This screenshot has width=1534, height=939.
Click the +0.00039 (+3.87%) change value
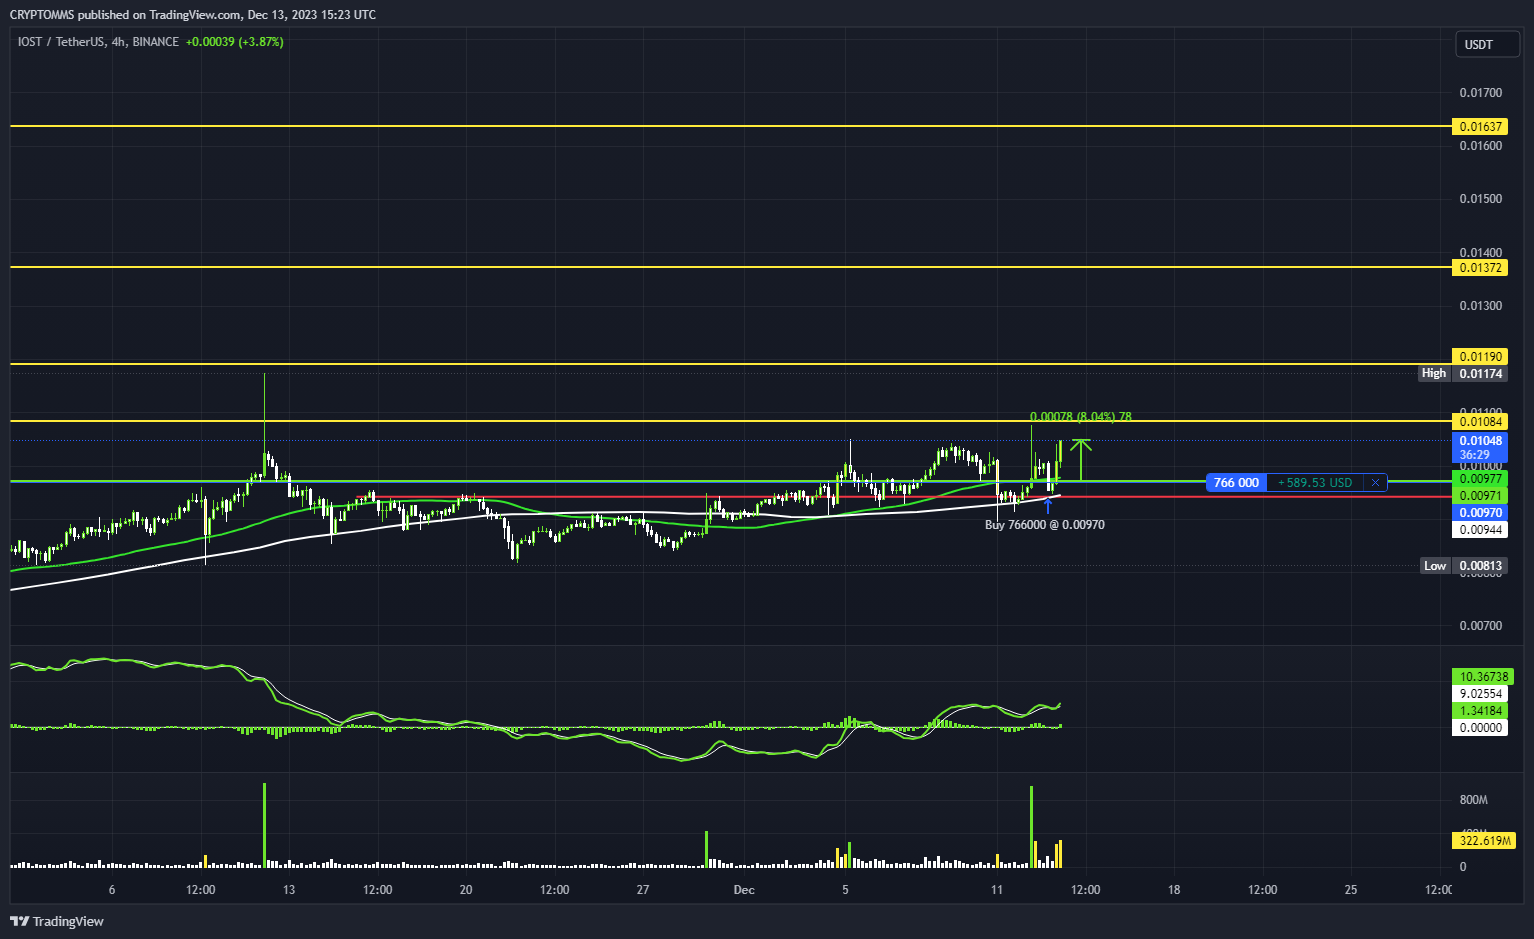coord(235,42)
